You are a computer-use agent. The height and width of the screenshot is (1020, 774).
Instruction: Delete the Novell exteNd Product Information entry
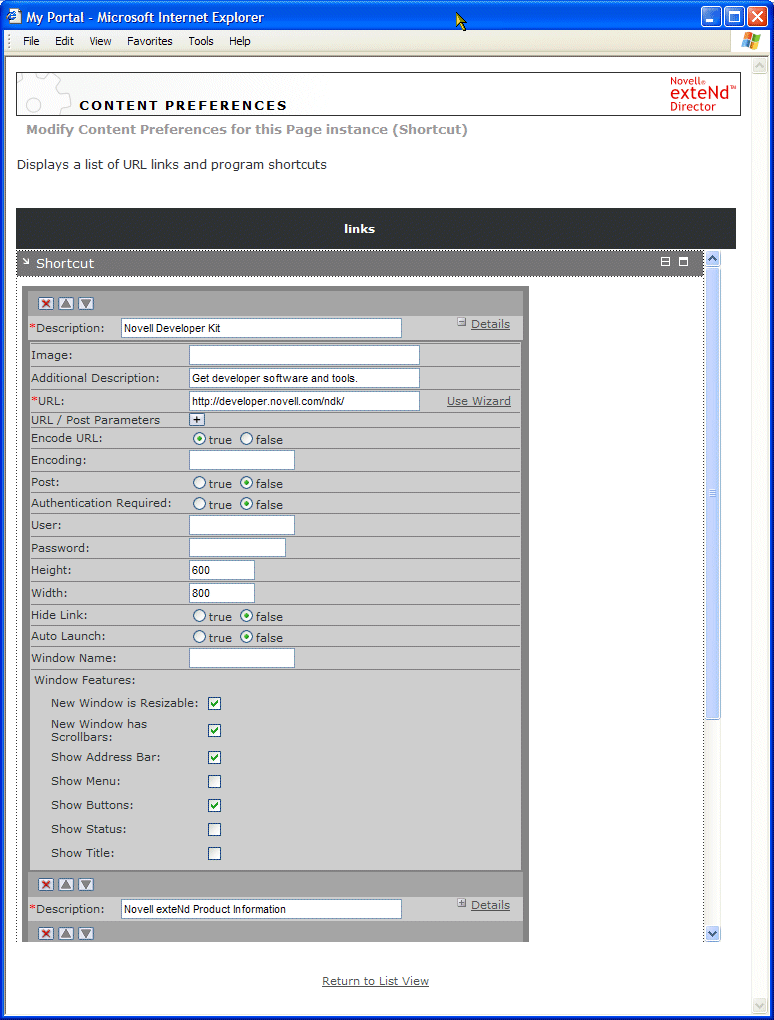tap(46, 885)
